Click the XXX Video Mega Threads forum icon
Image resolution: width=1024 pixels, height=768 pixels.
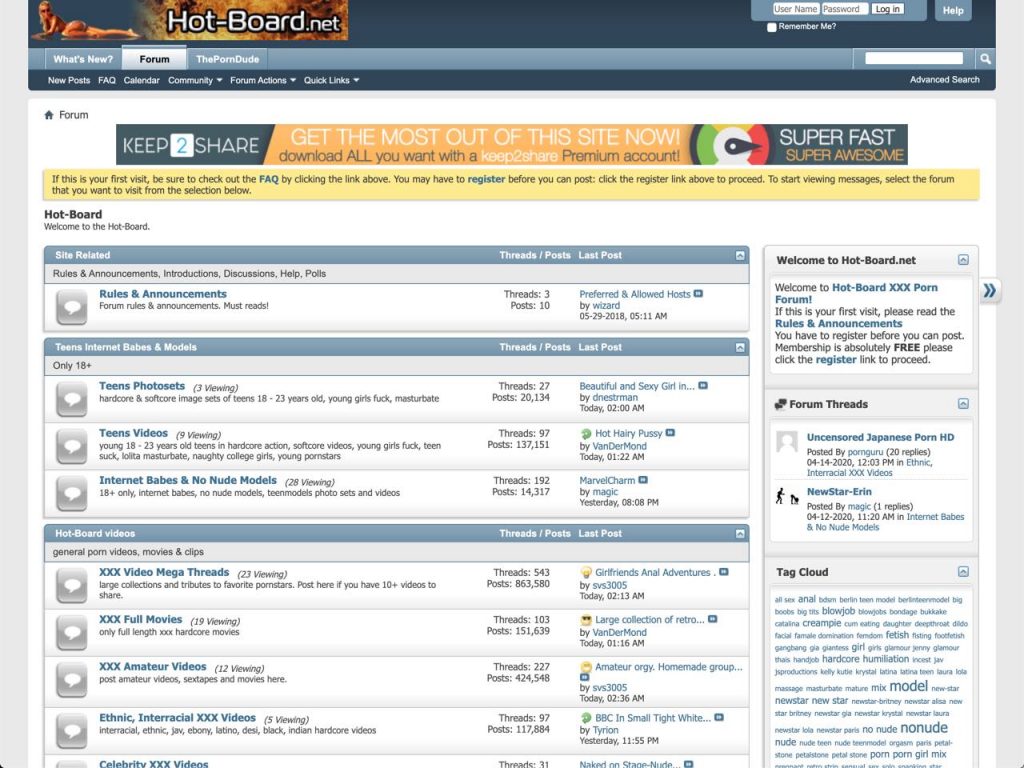pyautogui.click(x=72, y=585)
